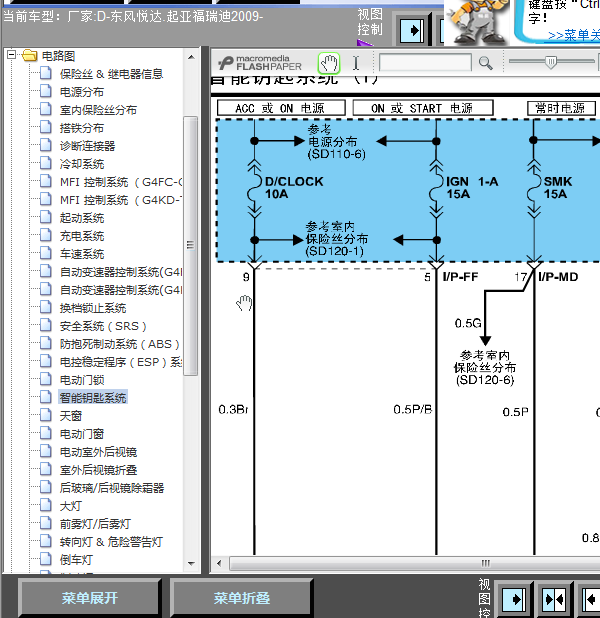This screenshot has height=618, width=600.
Task: Click the document icon beside 电动门锁
Action: 46,380
